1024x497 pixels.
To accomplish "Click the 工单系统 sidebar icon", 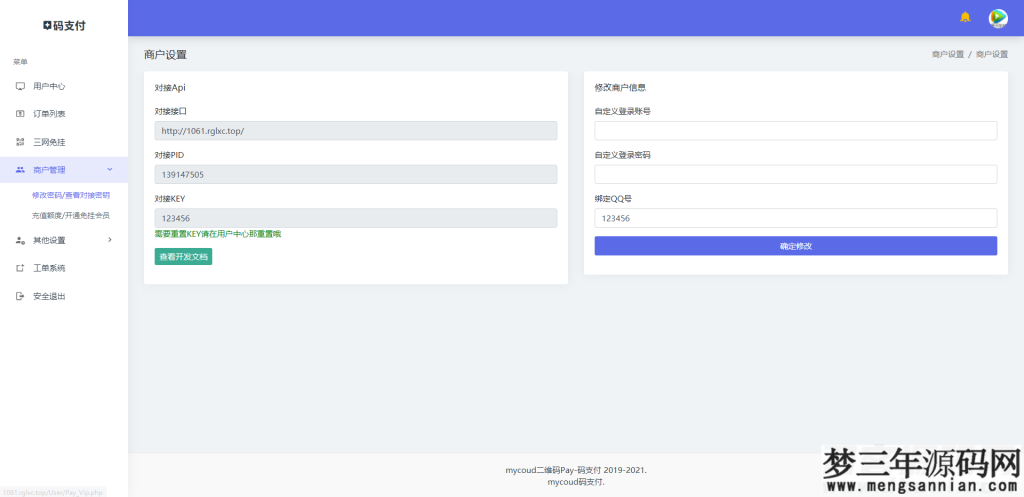I will click(x=20, y=268).
